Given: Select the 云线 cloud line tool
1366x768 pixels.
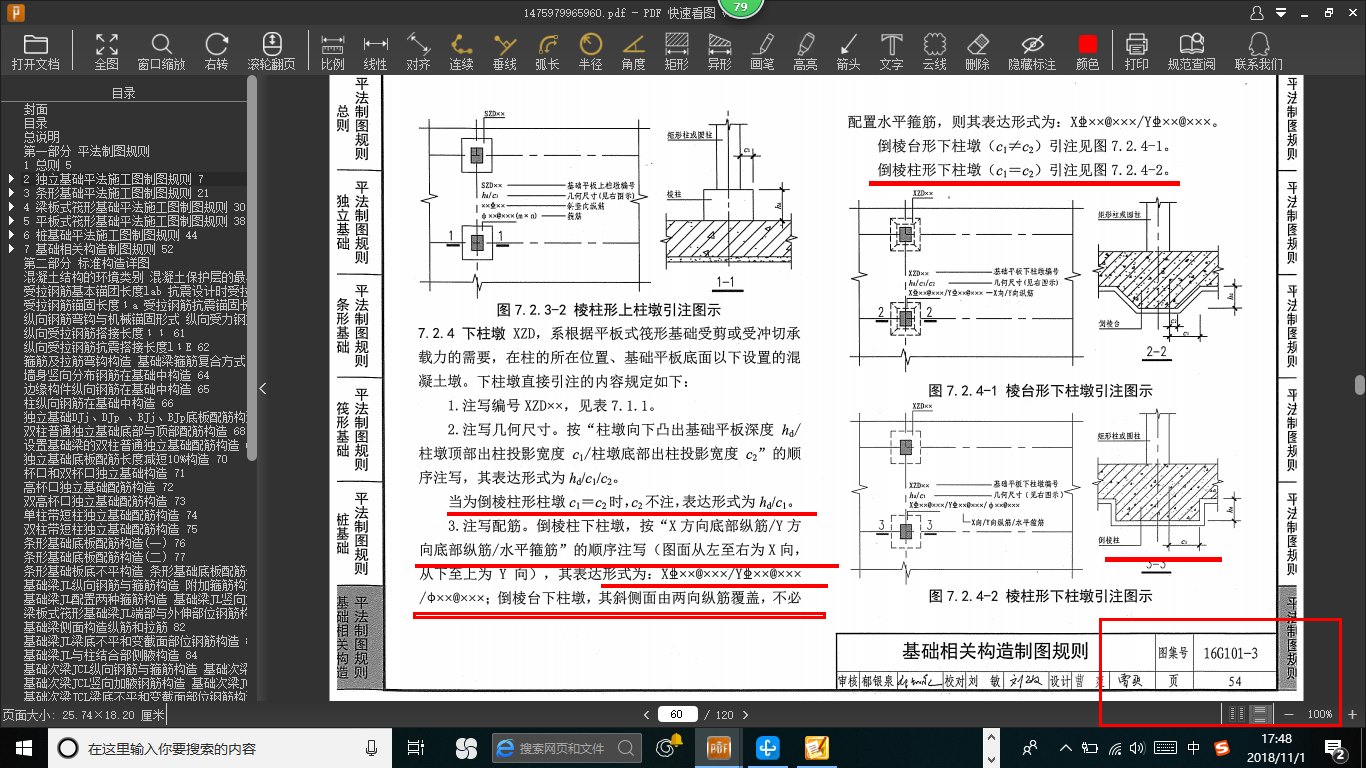Looking at the screenshot, I should point(934,52).
